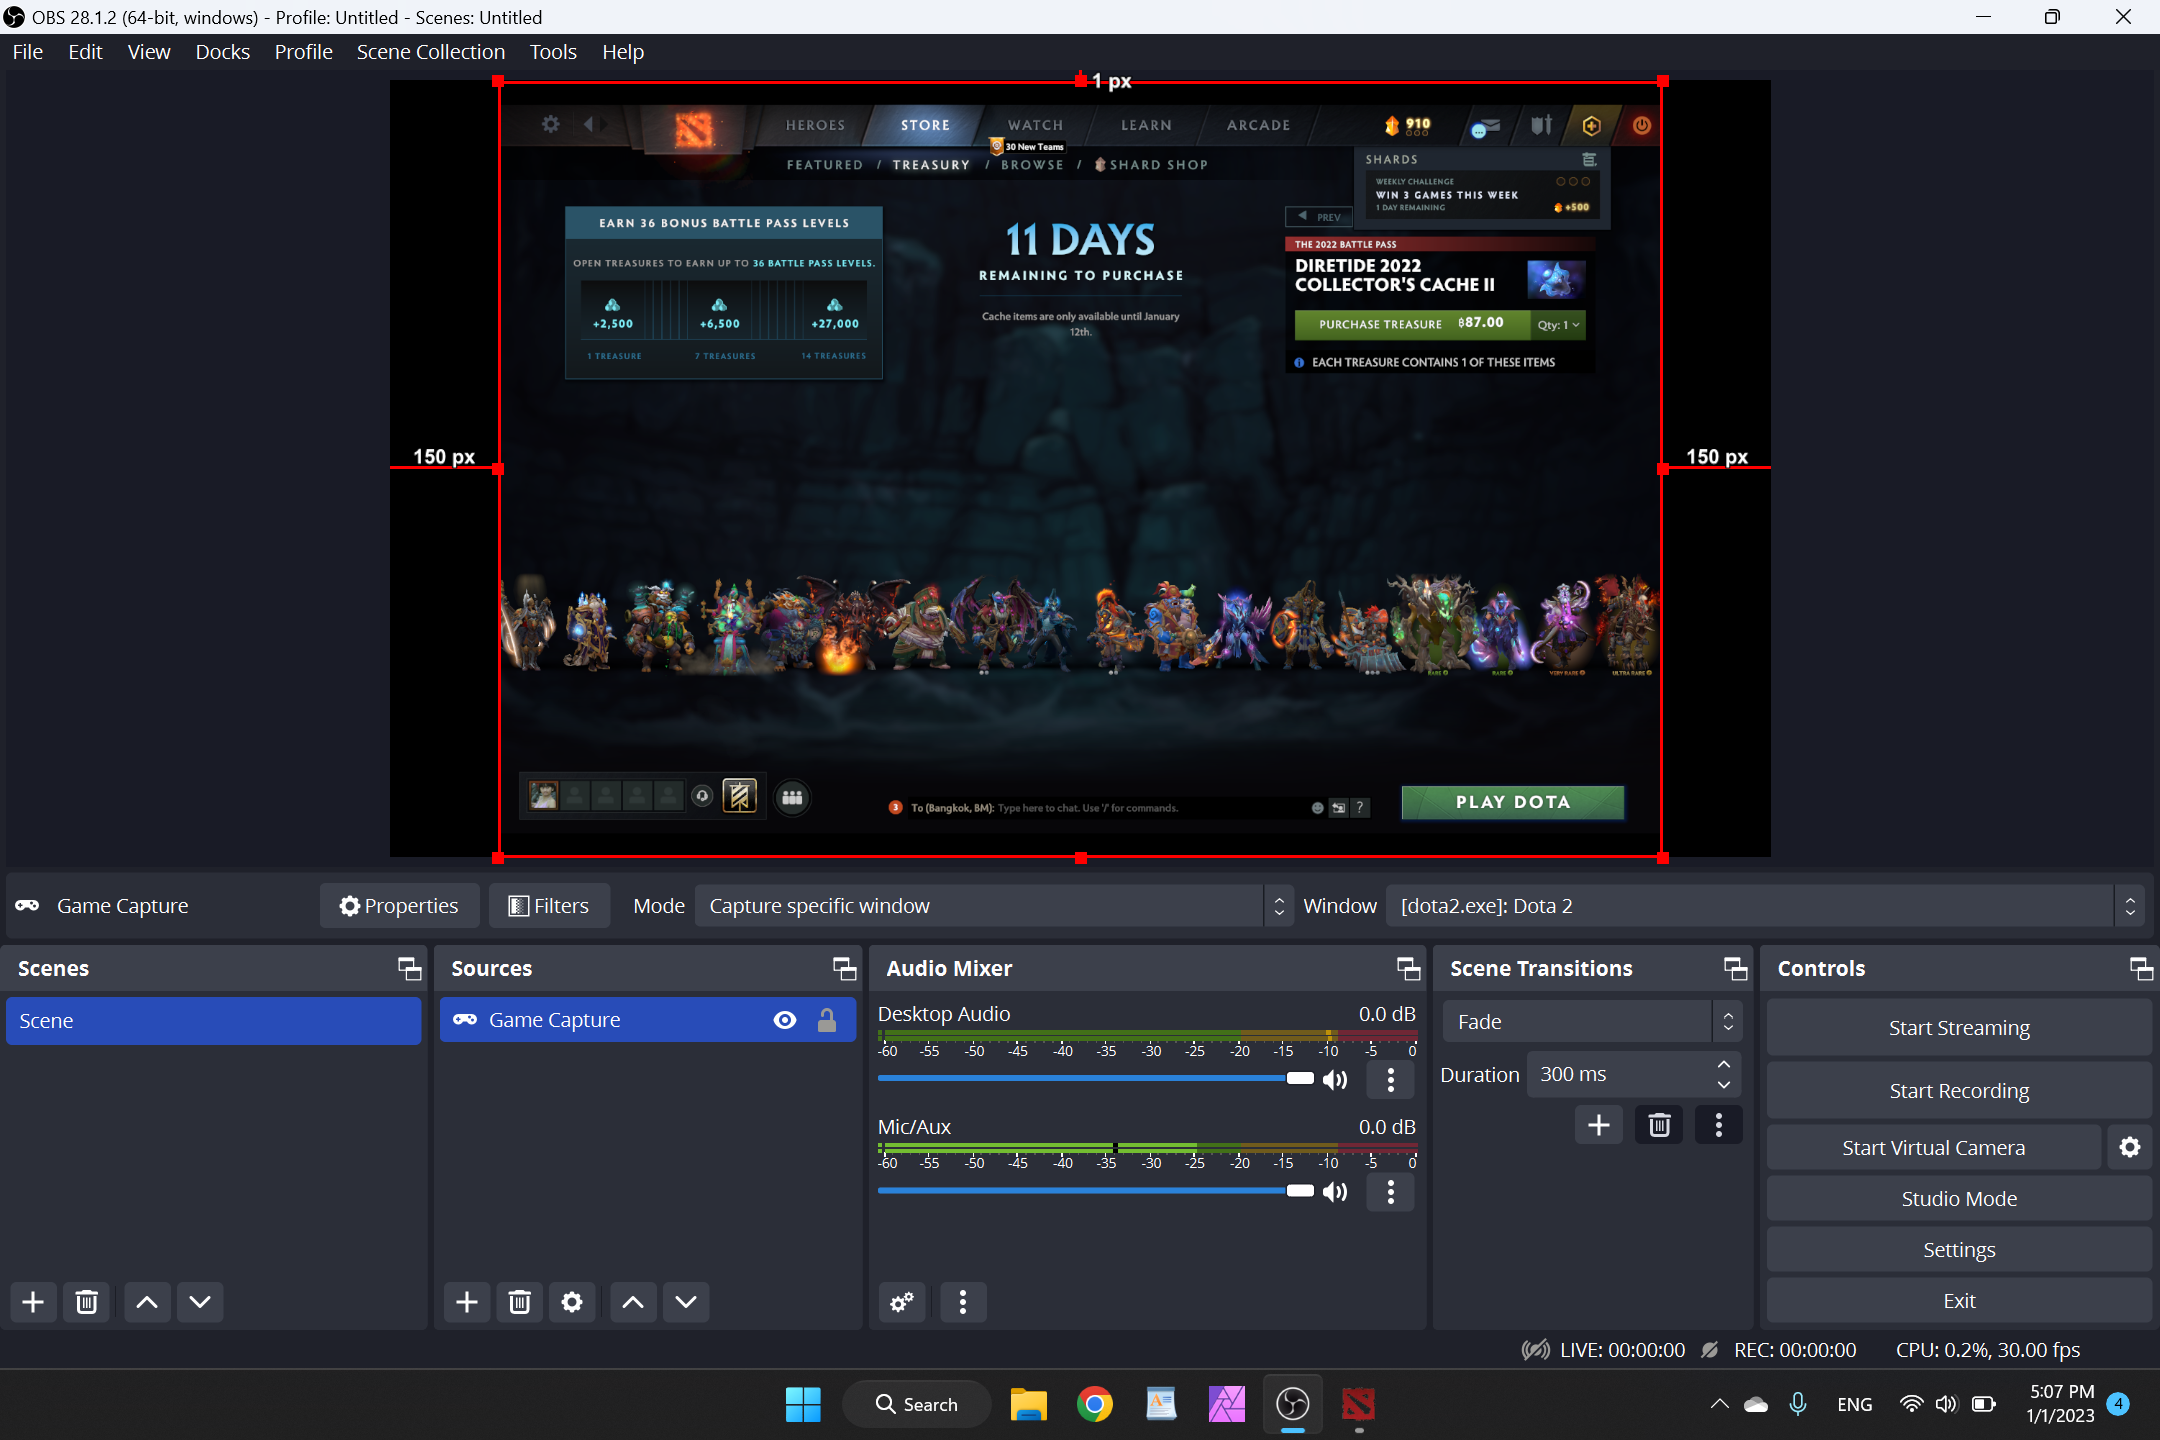
Task: Open the Window selection dropdown
Action: pos(1766,906)
